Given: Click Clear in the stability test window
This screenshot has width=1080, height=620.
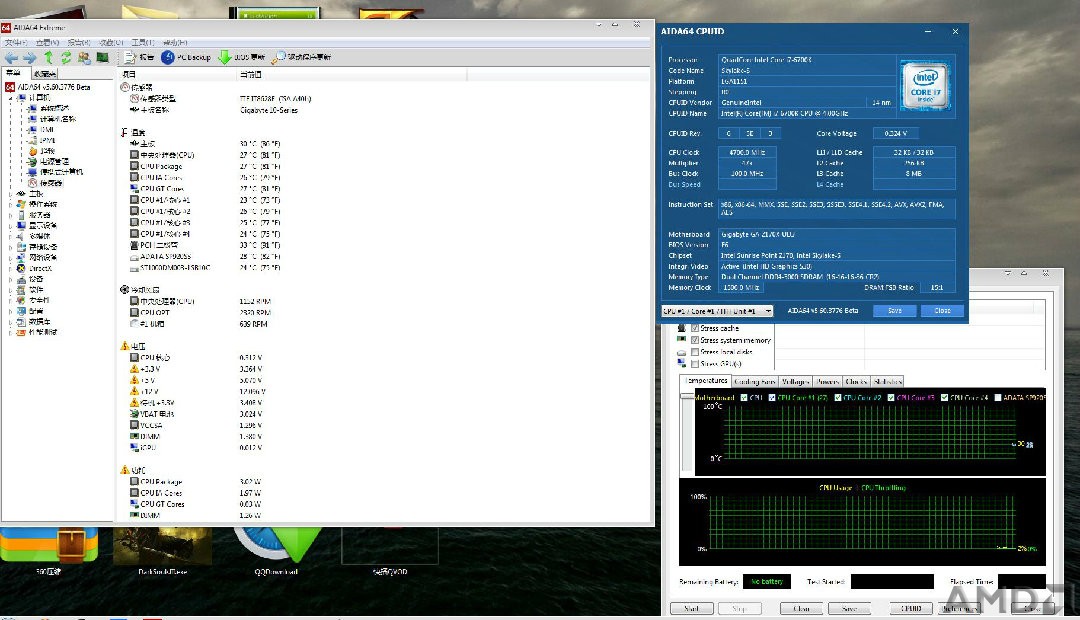Looking at the screenshot, I should (802, 608).
